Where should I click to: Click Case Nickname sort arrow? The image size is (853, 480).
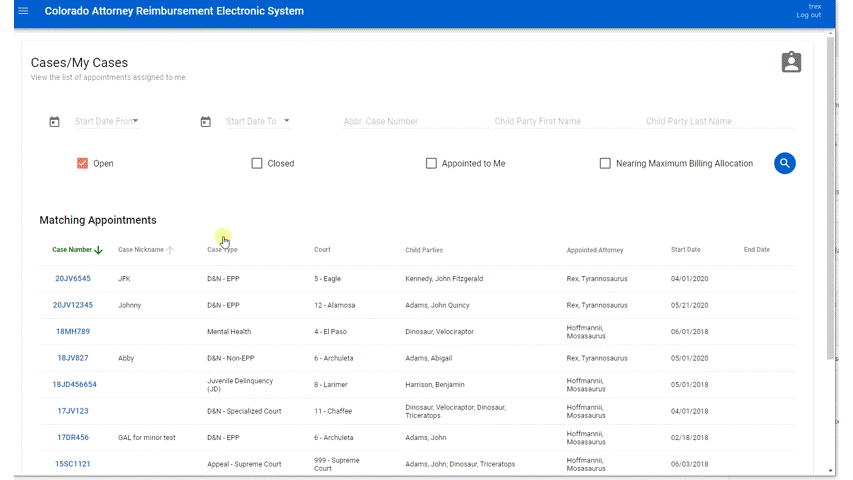(x=170, y=250)
